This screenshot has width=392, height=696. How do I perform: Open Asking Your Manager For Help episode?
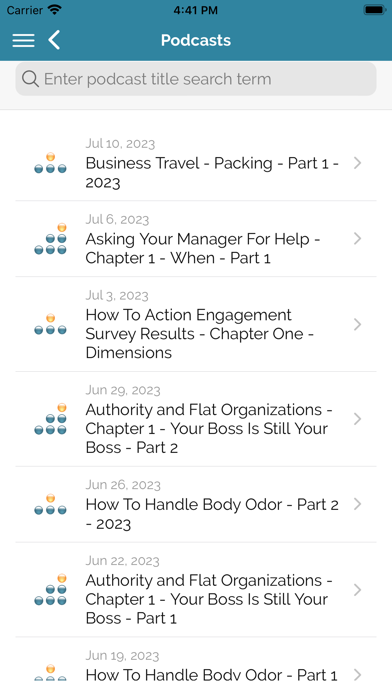(196, 239)
